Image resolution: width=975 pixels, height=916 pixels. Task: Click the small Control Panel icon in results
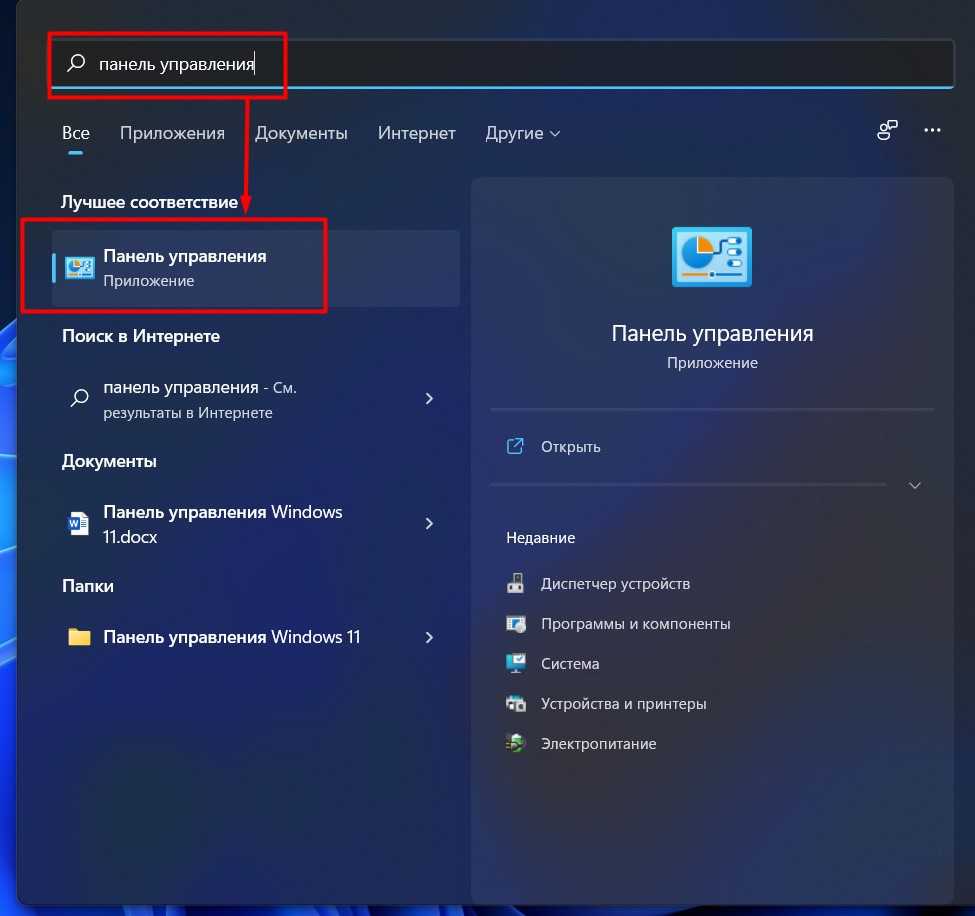[x=80, y=268]
